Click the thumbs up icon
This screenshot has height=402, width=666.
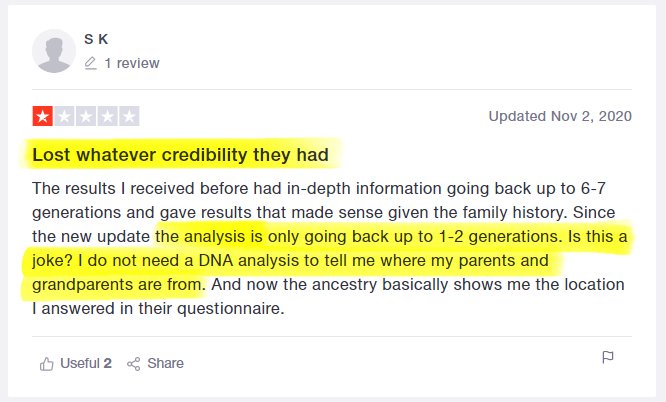click(x=45, y=363)
